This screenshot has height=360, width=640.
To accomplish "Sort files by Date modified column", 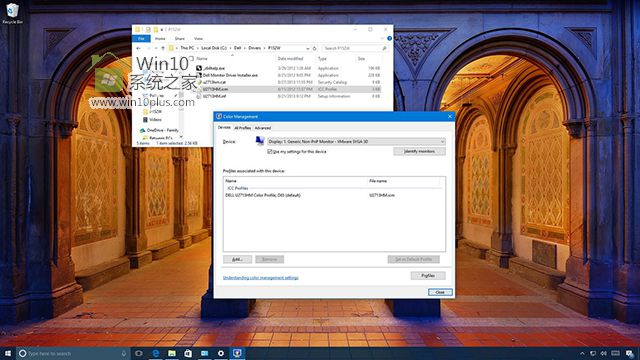I will [291, 59].
